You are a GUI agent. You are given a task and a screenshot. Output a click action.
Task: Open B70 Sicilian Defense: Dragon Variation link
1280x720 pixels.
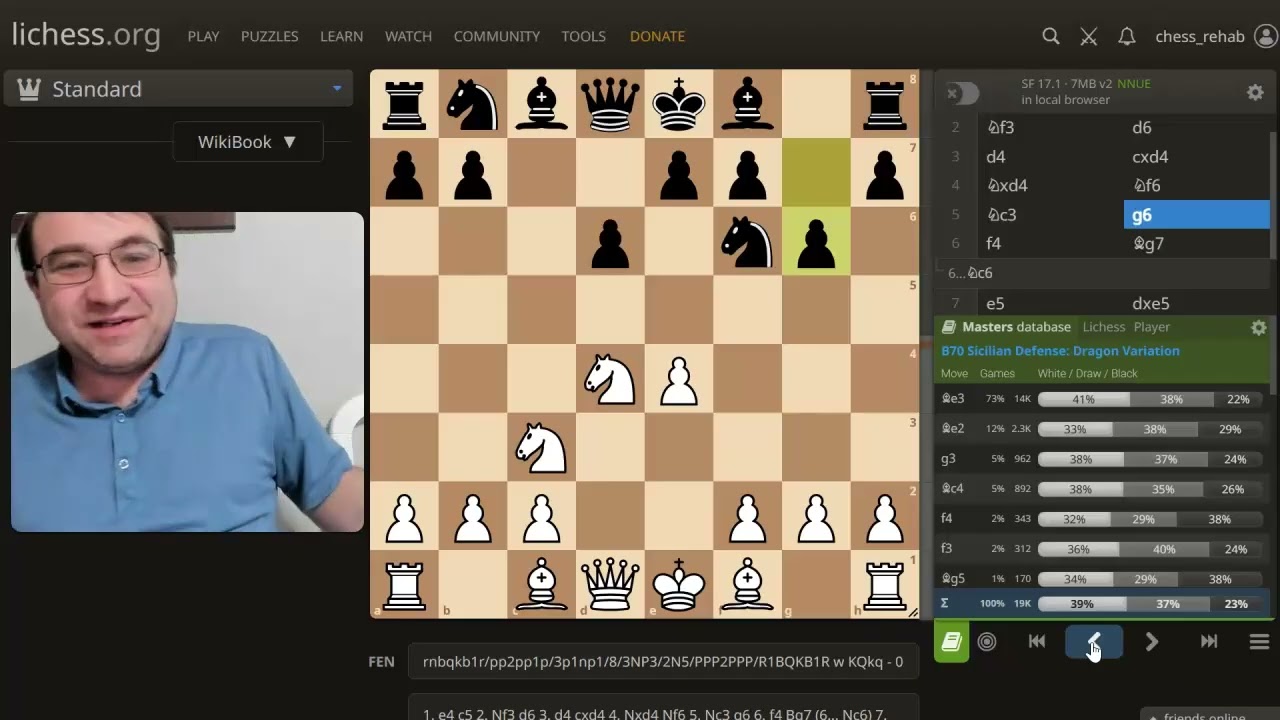[1060, 351]
